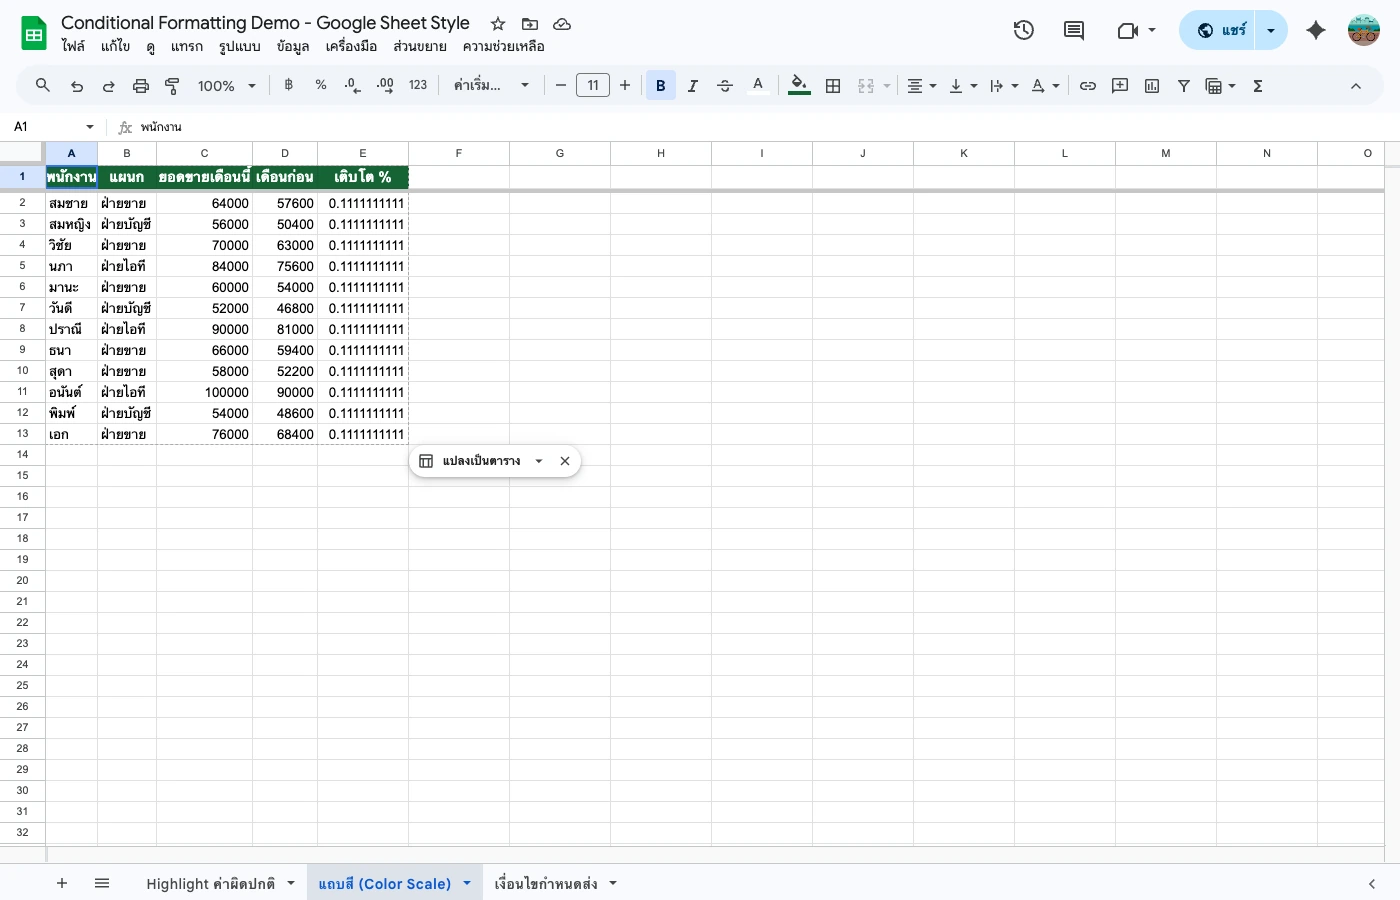Toggle italic formatting on
Image resolution: width=1400 pixels, height=900 pixels.
(x=693, y=85)
